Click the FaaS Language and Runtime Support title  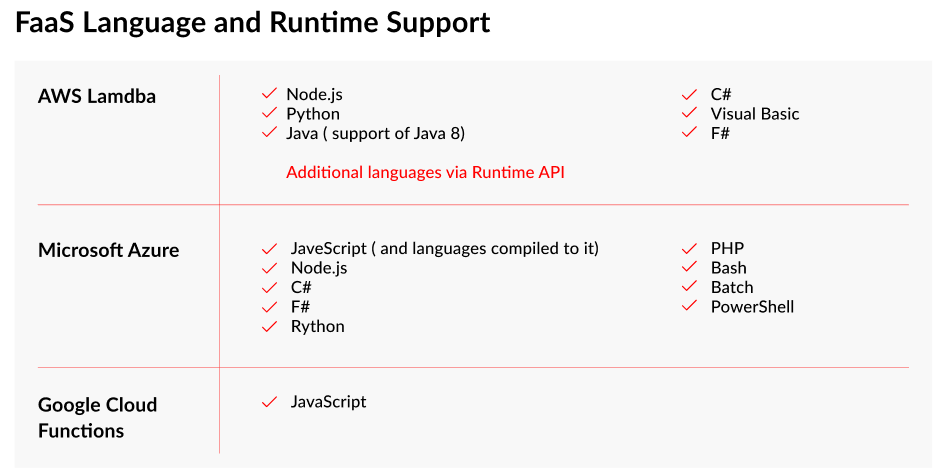tap(253, 22)
